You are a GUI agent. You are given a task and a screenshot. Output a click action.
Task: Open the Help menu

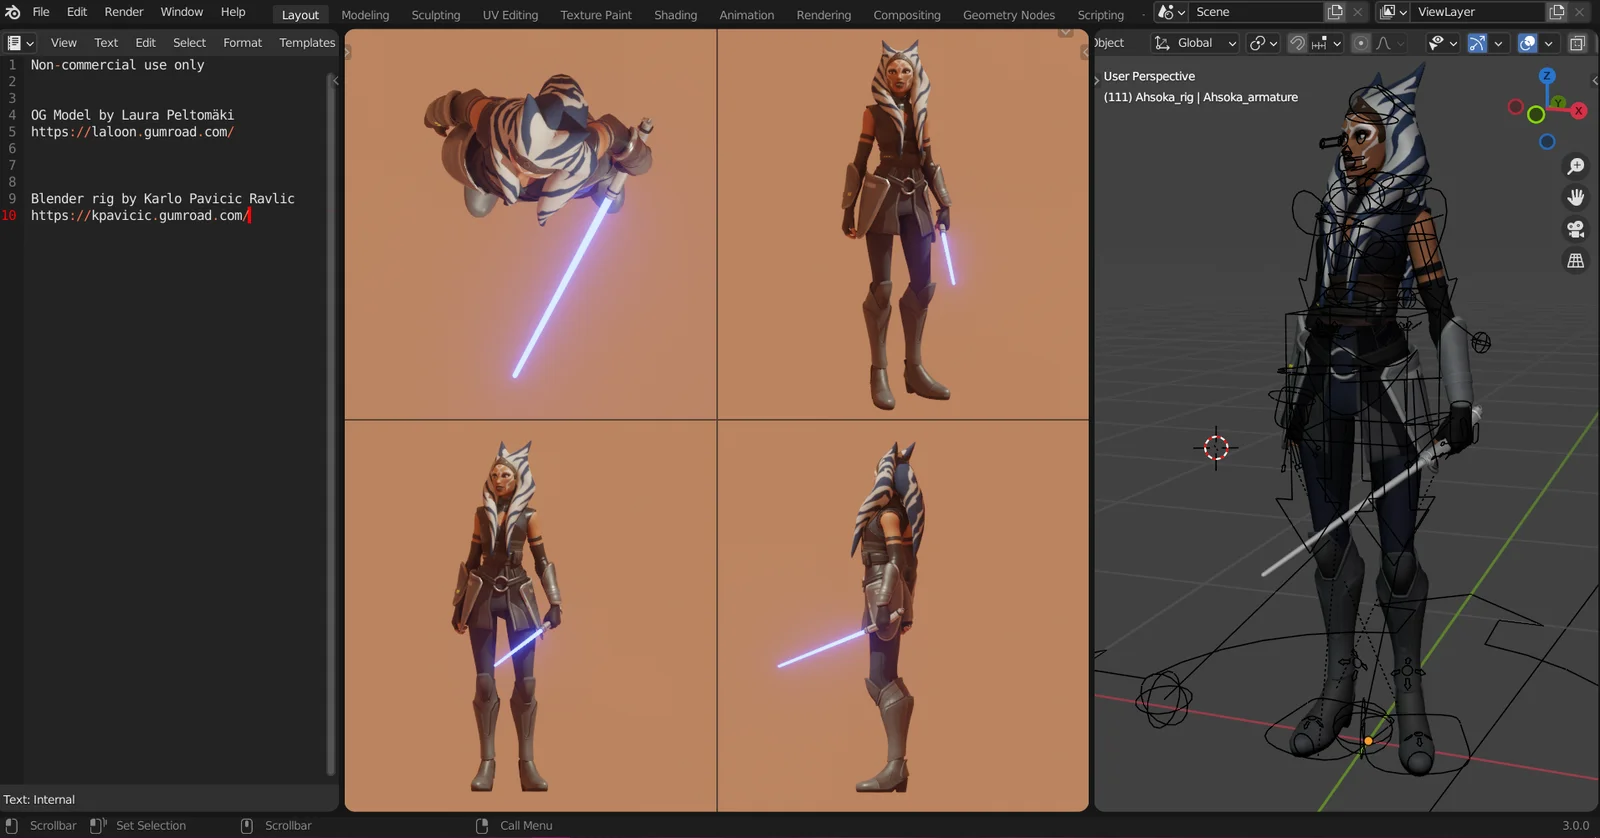(x=233, y=12)
